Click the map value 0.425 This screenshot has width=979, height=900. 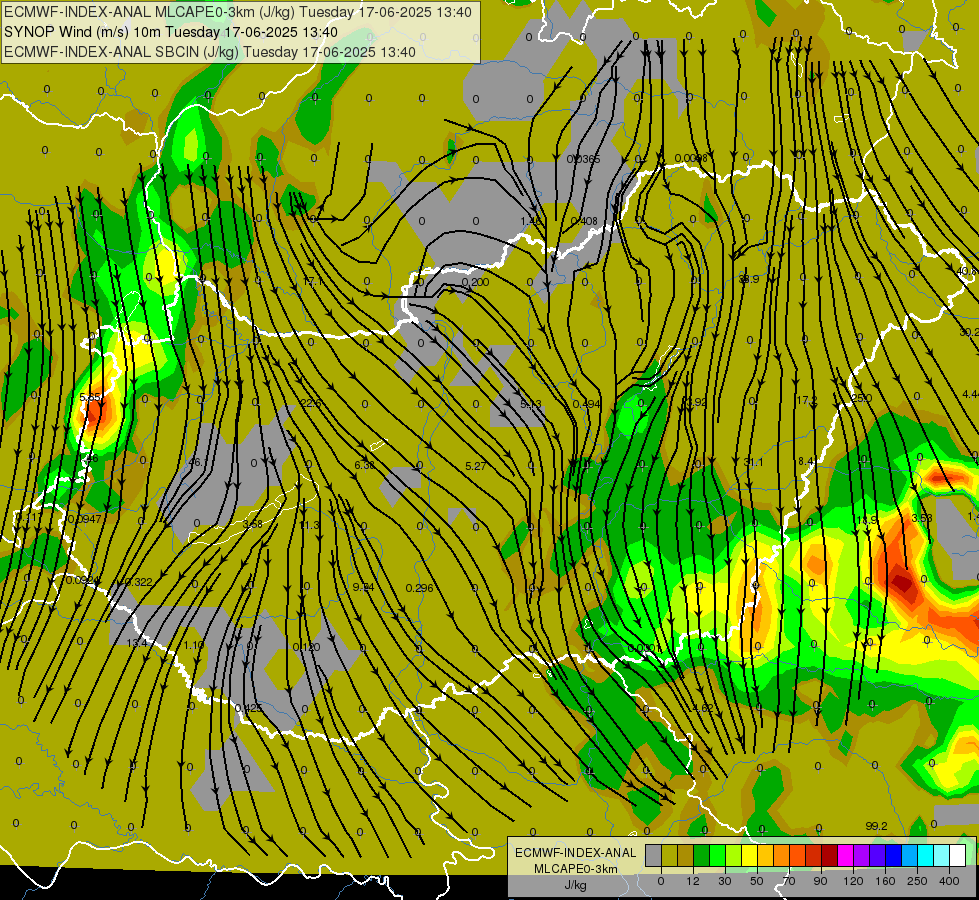[248, 708]
